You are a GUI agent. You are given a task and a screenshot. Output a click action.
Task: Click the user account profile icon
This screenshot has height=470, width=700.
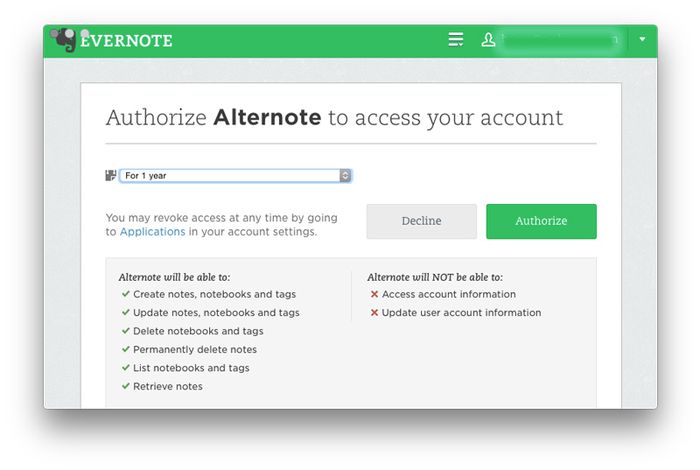pyautogui.click(x=488, y=39)
